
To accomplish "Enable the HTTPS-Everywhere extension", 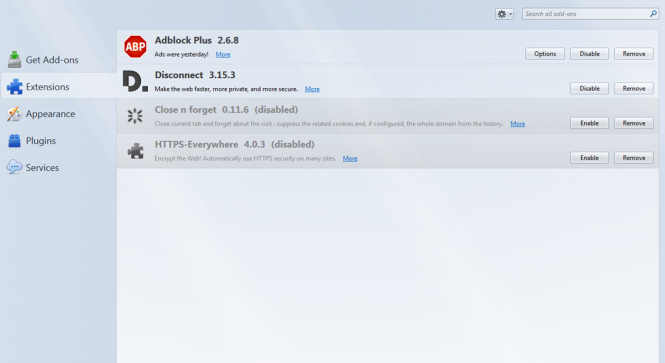I will 590,158.
